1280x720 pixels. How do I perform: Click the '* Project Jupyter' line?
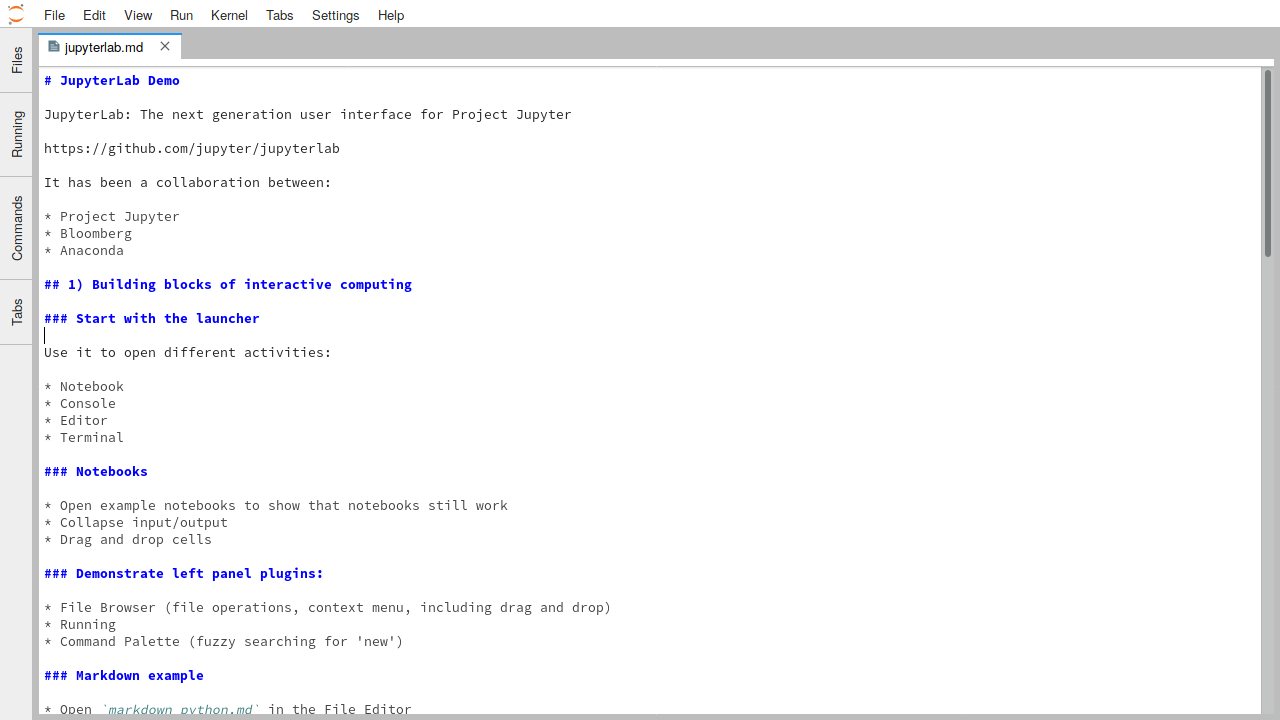pyautogui.click(x=112, y=216)
